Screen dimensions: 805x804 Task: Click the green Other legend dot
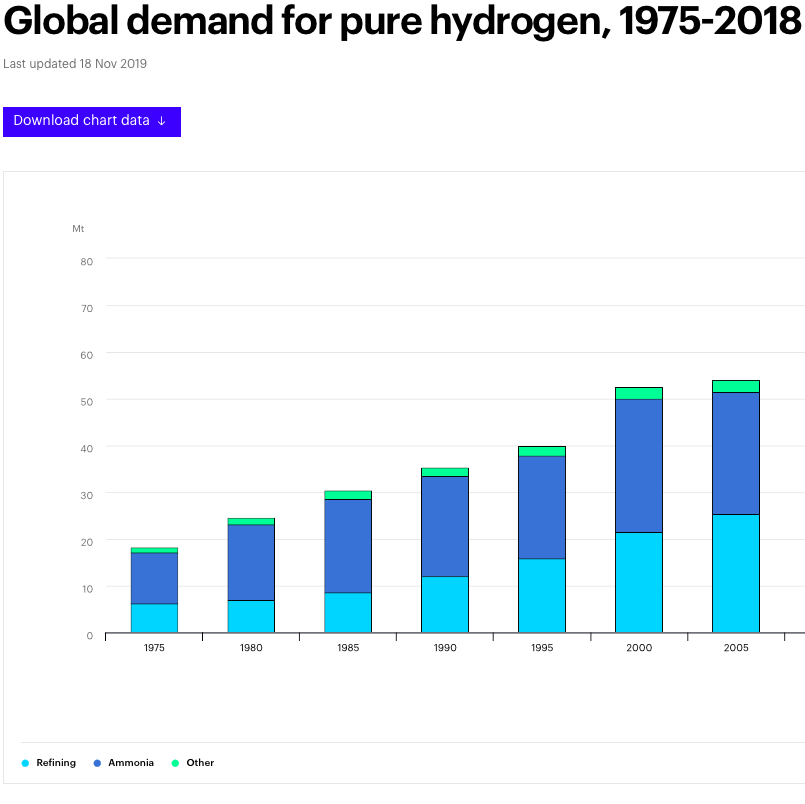pos(175,763)
